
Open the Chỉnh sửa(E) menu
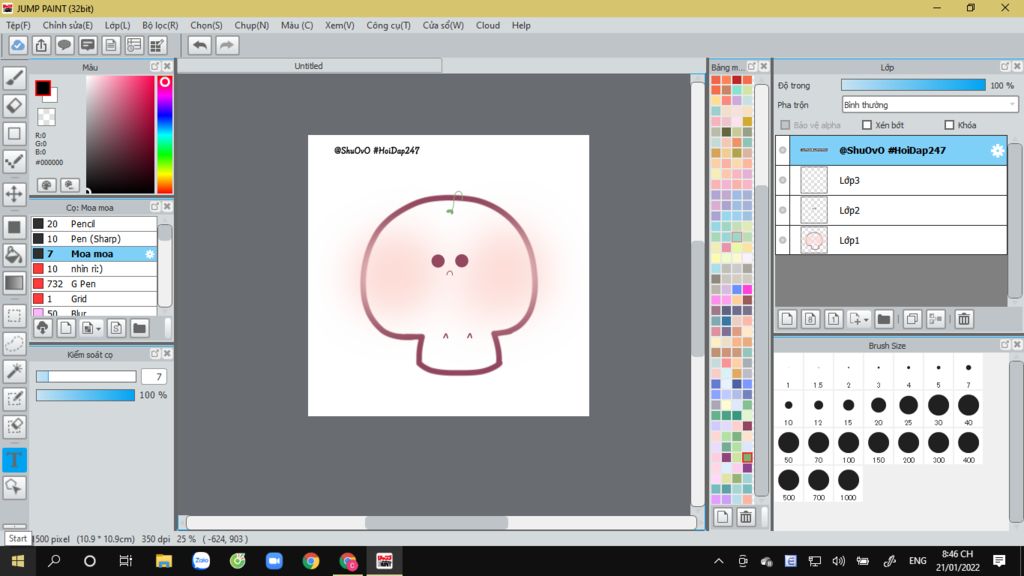(67, 25)
